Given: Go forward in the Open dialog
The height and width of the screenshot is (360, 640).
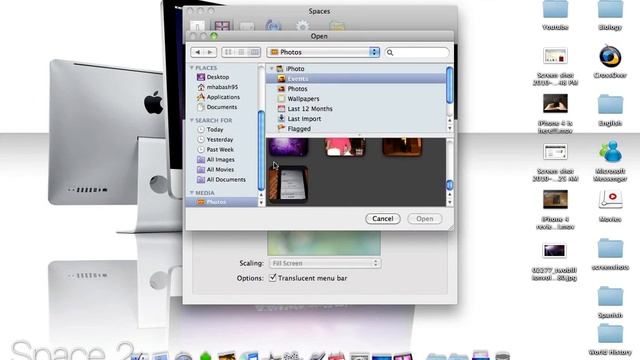Looking at the screenshot, I should coord(210,52).
